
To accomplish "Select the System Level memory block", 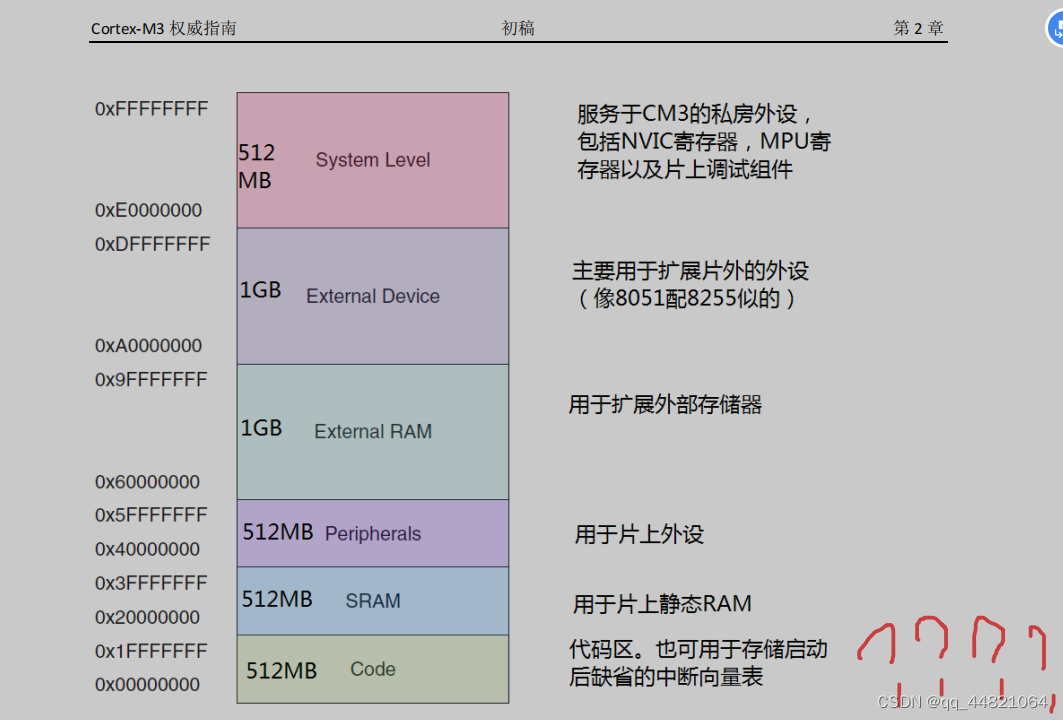I will [x=372, y=159].
